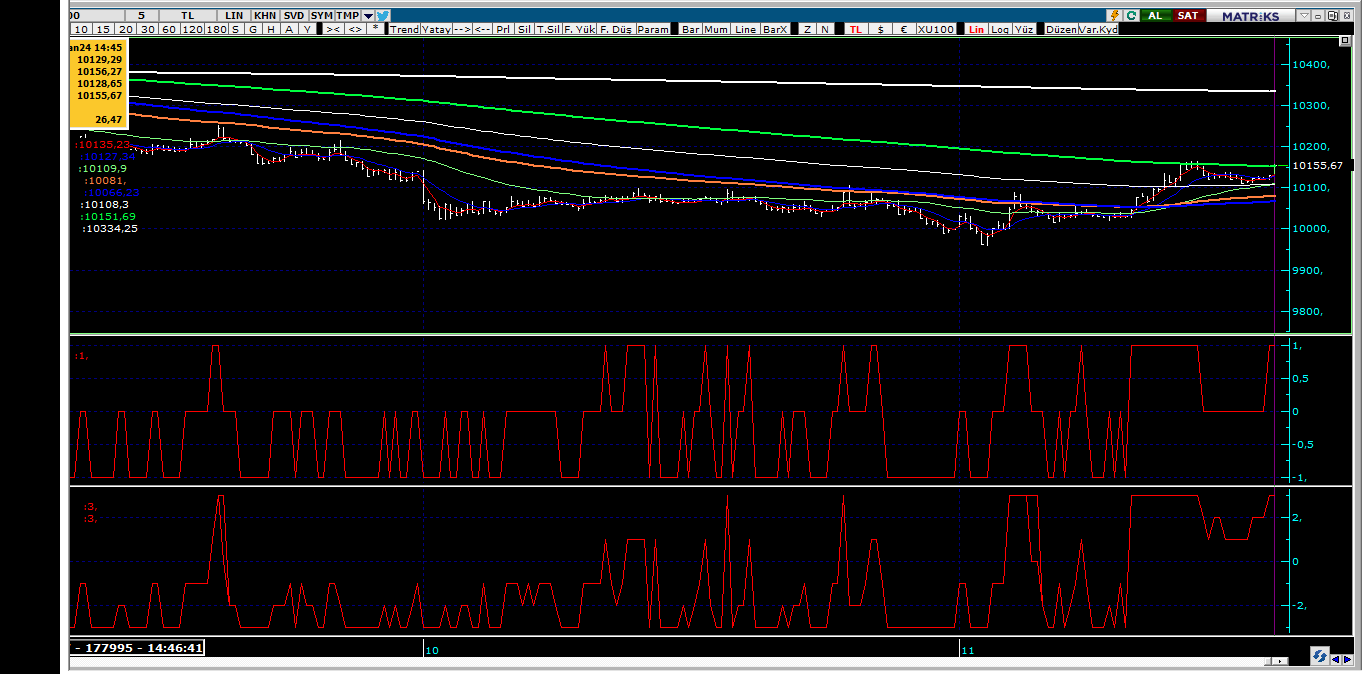
Task: Click the N toolbar button
Action: point(825,29)
